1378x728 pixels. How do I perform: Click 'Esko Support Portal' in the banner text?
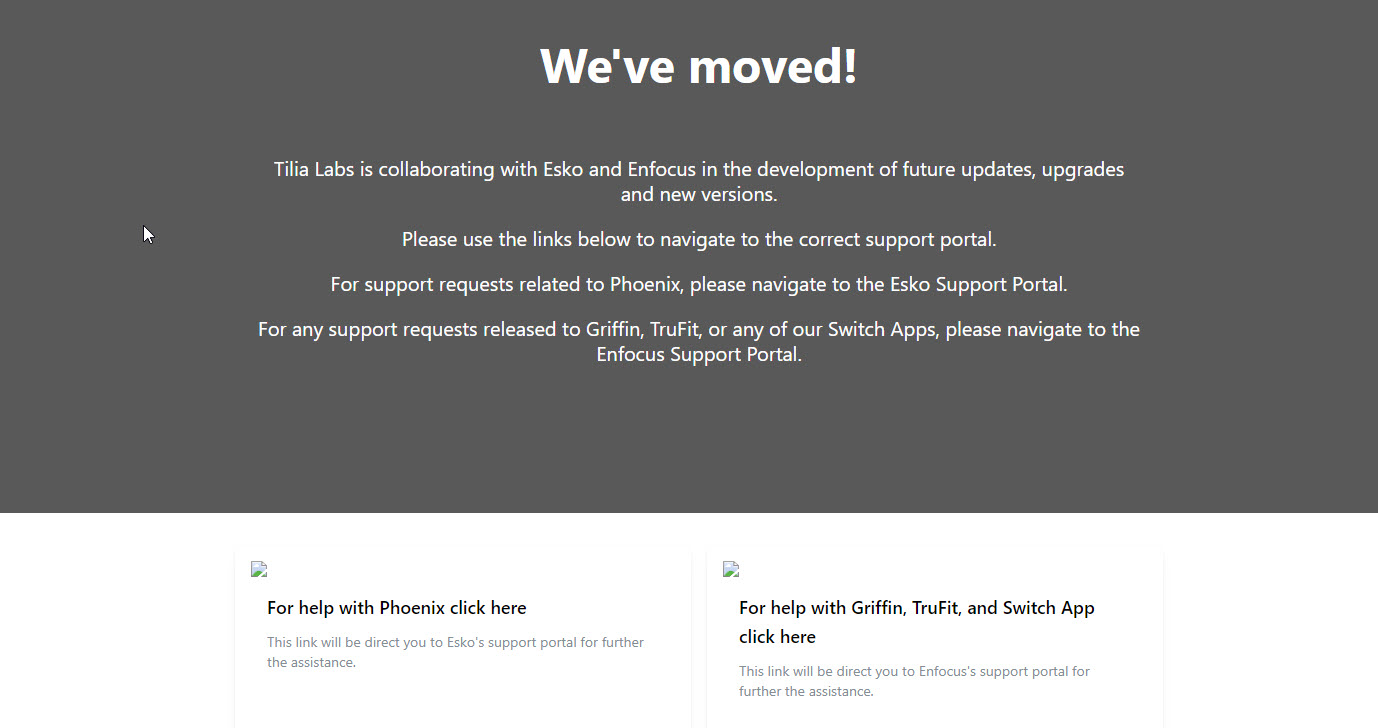pyautogui.click(x=976, y=285)
